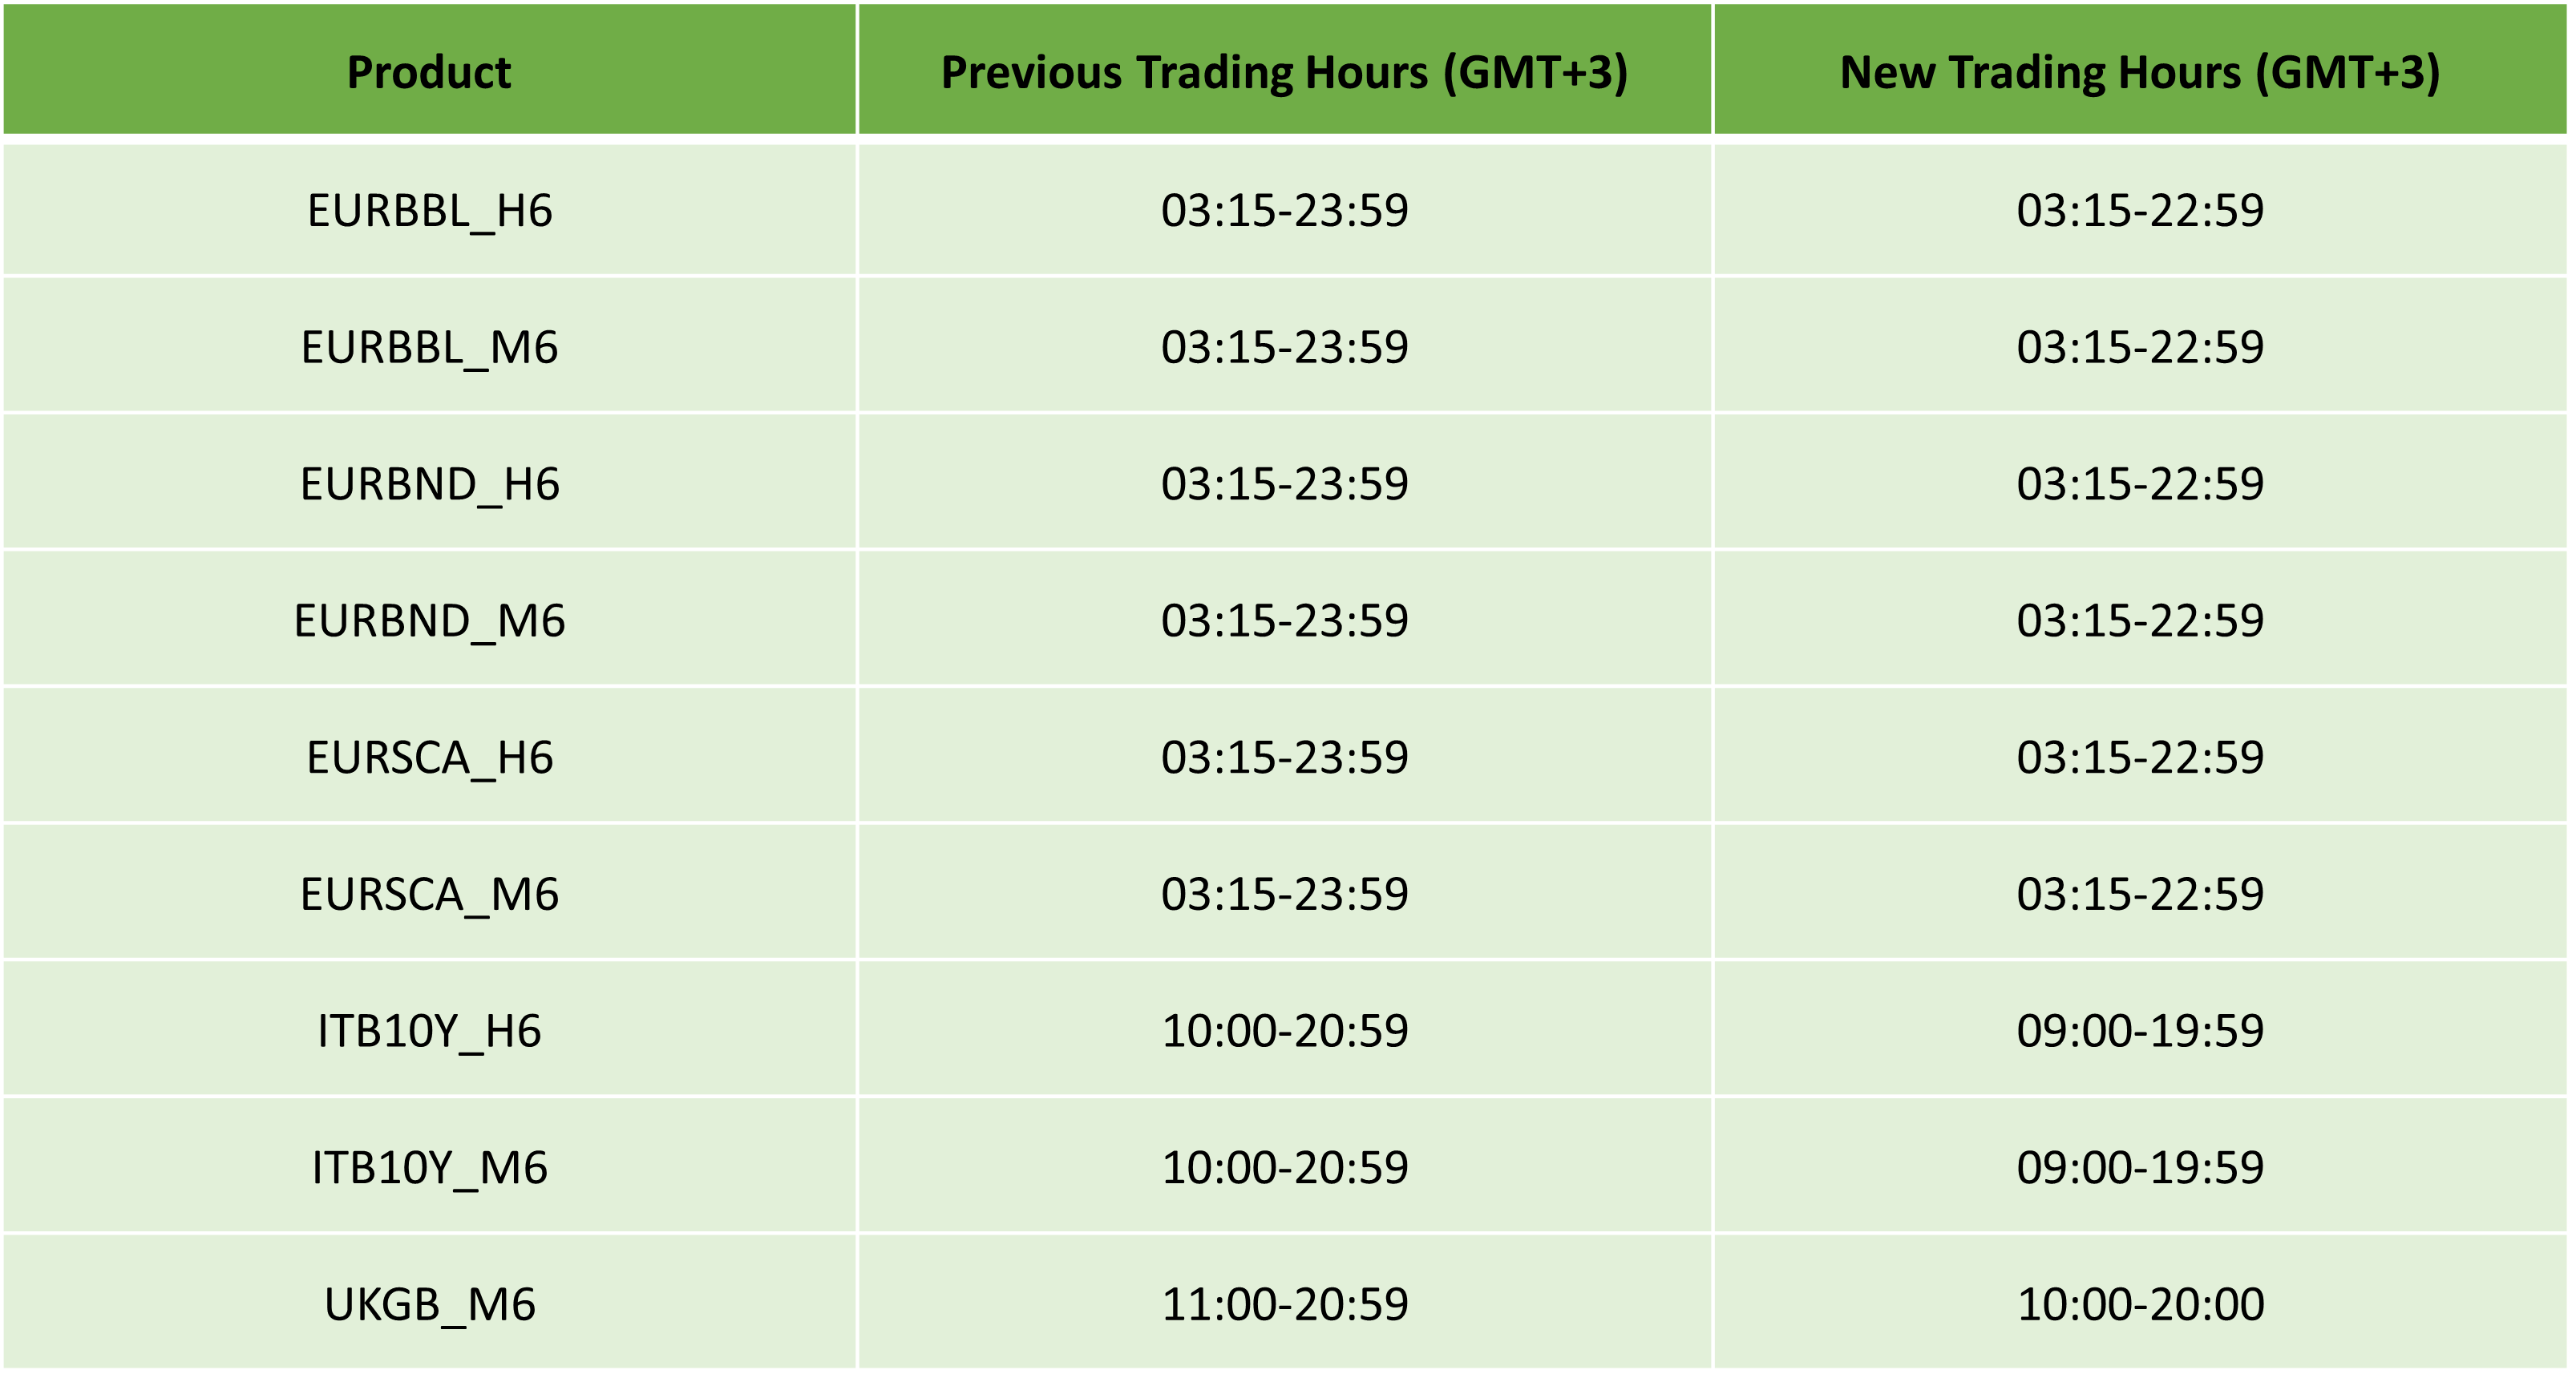Click the new trading hours for EURBND_M6
Viewport: 2576px width, 1374px height.
click(2140, 621)
